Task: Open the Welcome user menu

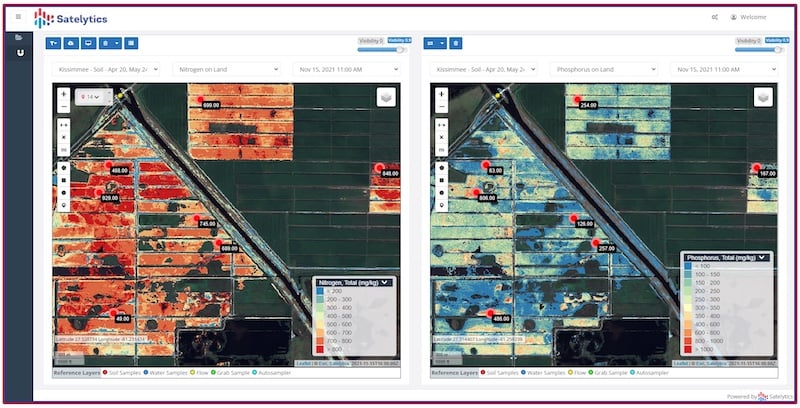Action: coord(751,17)
